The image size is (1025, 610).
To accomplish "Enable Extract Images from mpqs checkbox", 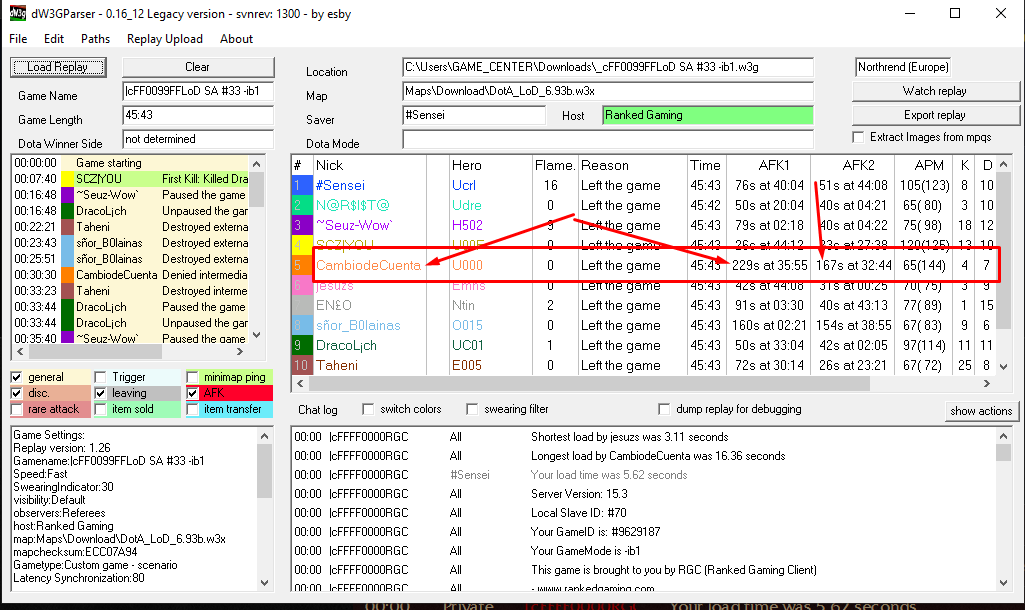I will 858,137.
